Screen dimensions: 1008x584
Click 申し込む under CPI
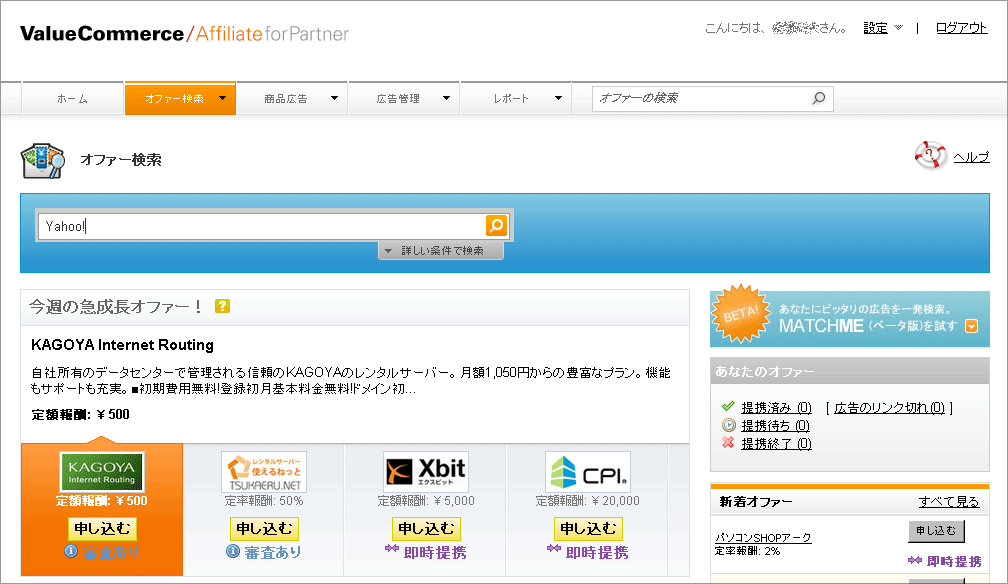(588, 529)
